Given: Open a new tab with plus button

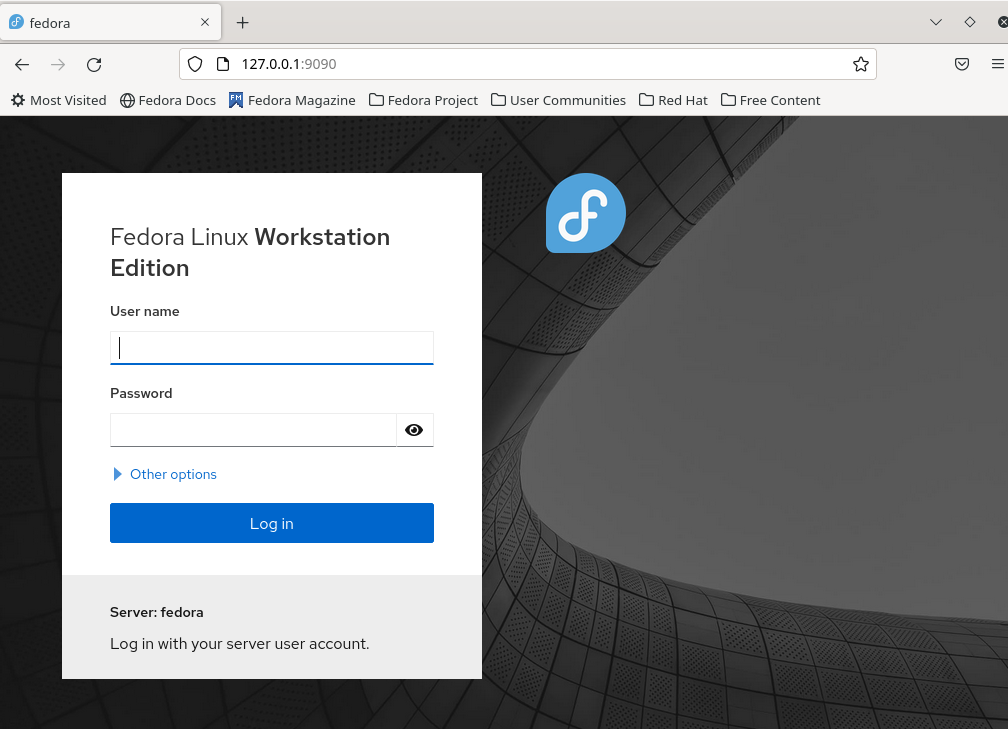Looking at the screenshot, I should tap(242, 22).
